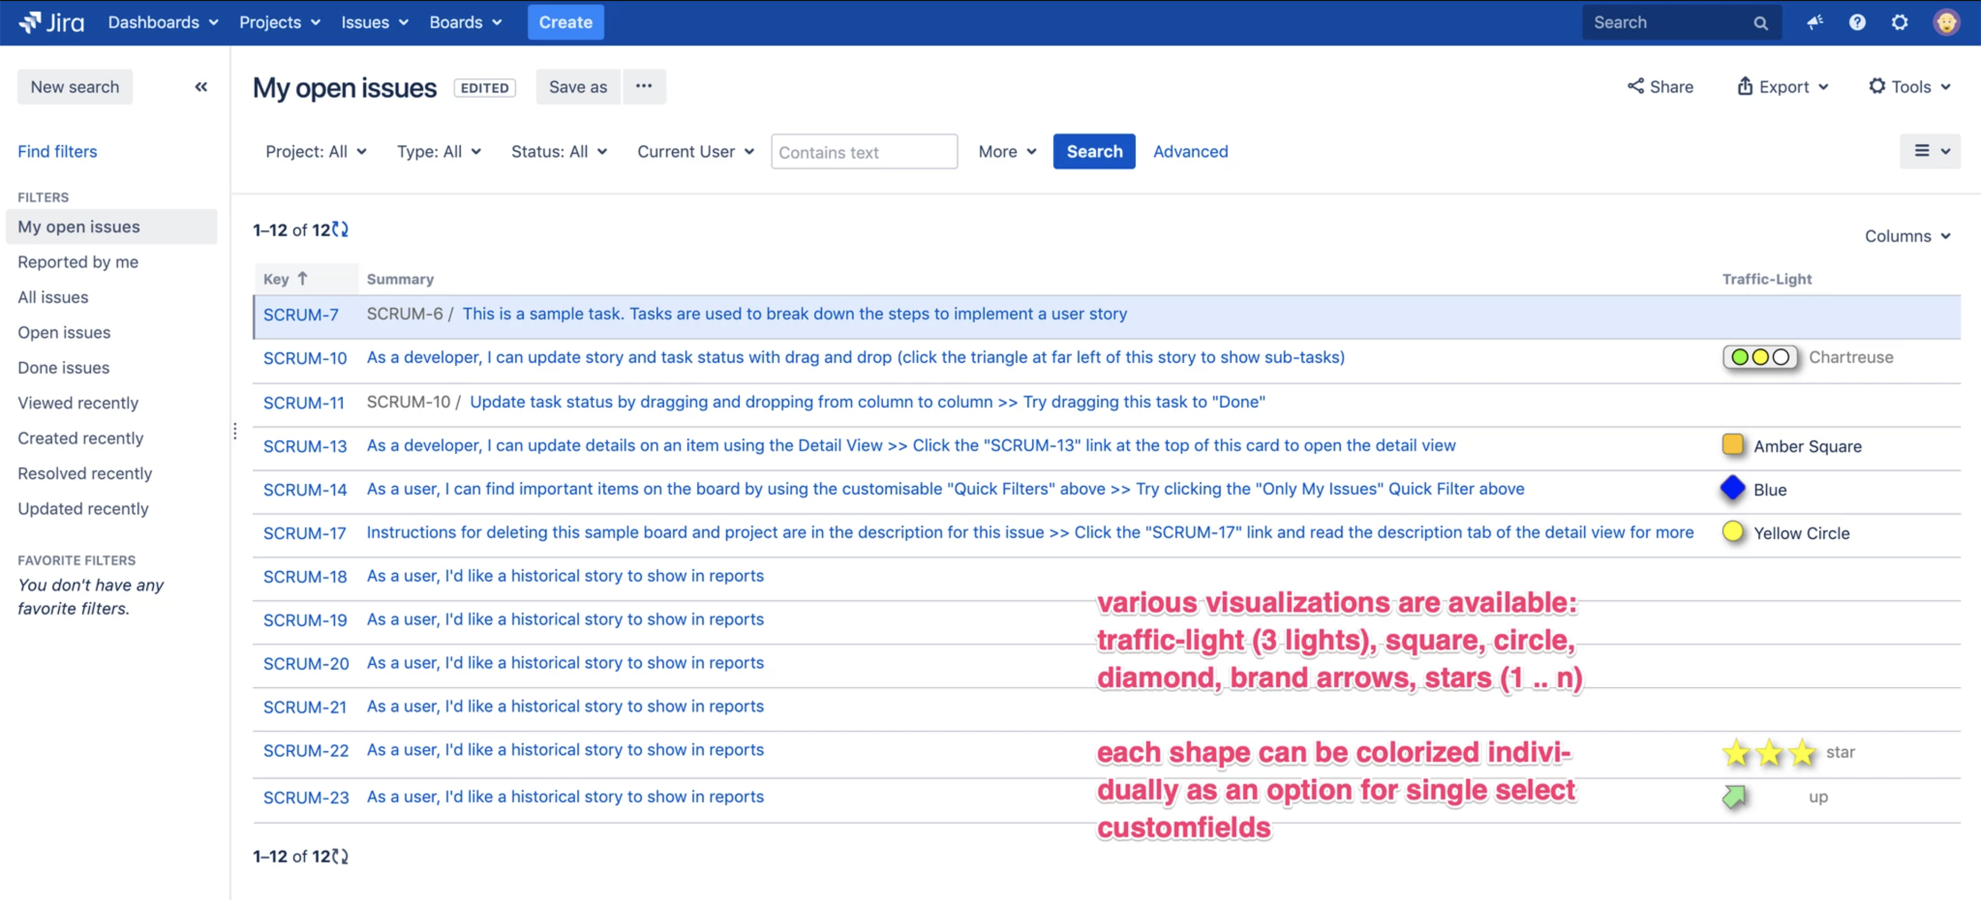Click the green up arrow icon
Image resolution: width=1981 pixels, height=900 pixels.
click(x=1735, y=797)
